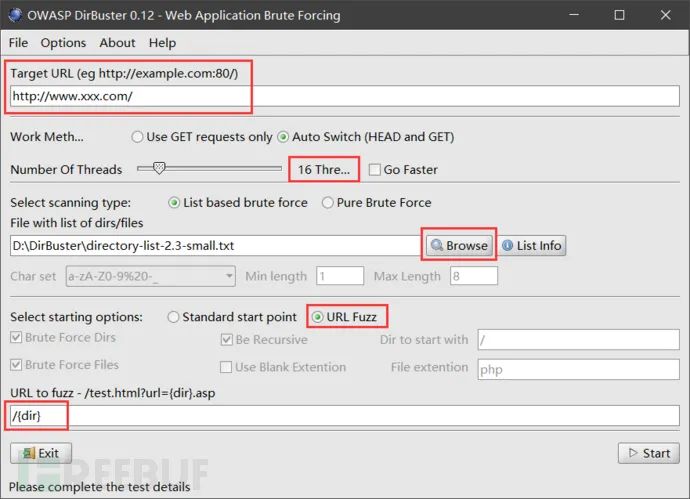This screenshot has height=499, width=690.
Task: Click the Max Length field
Action: (473, 276)
